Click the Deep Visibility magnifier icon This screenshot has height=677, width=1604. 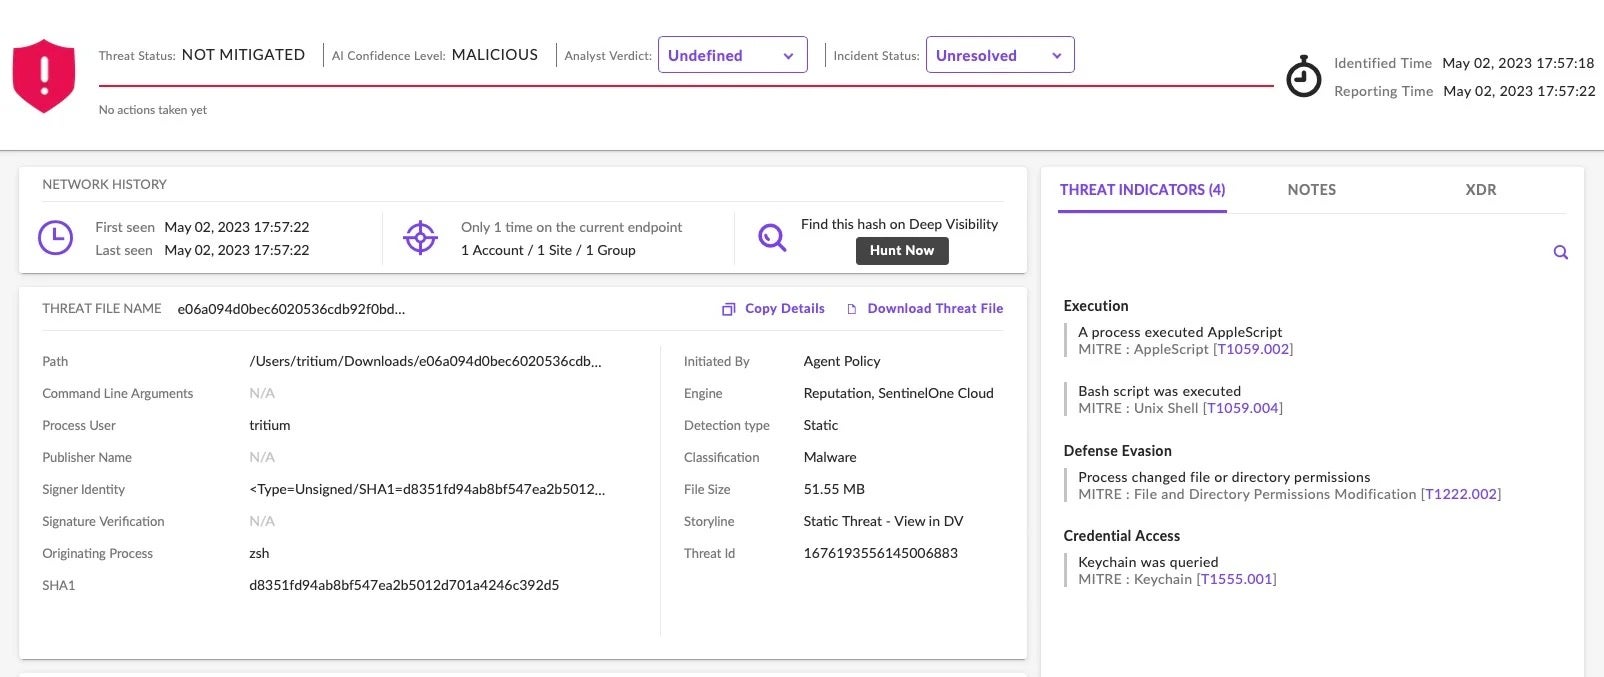tap(772, 237)
